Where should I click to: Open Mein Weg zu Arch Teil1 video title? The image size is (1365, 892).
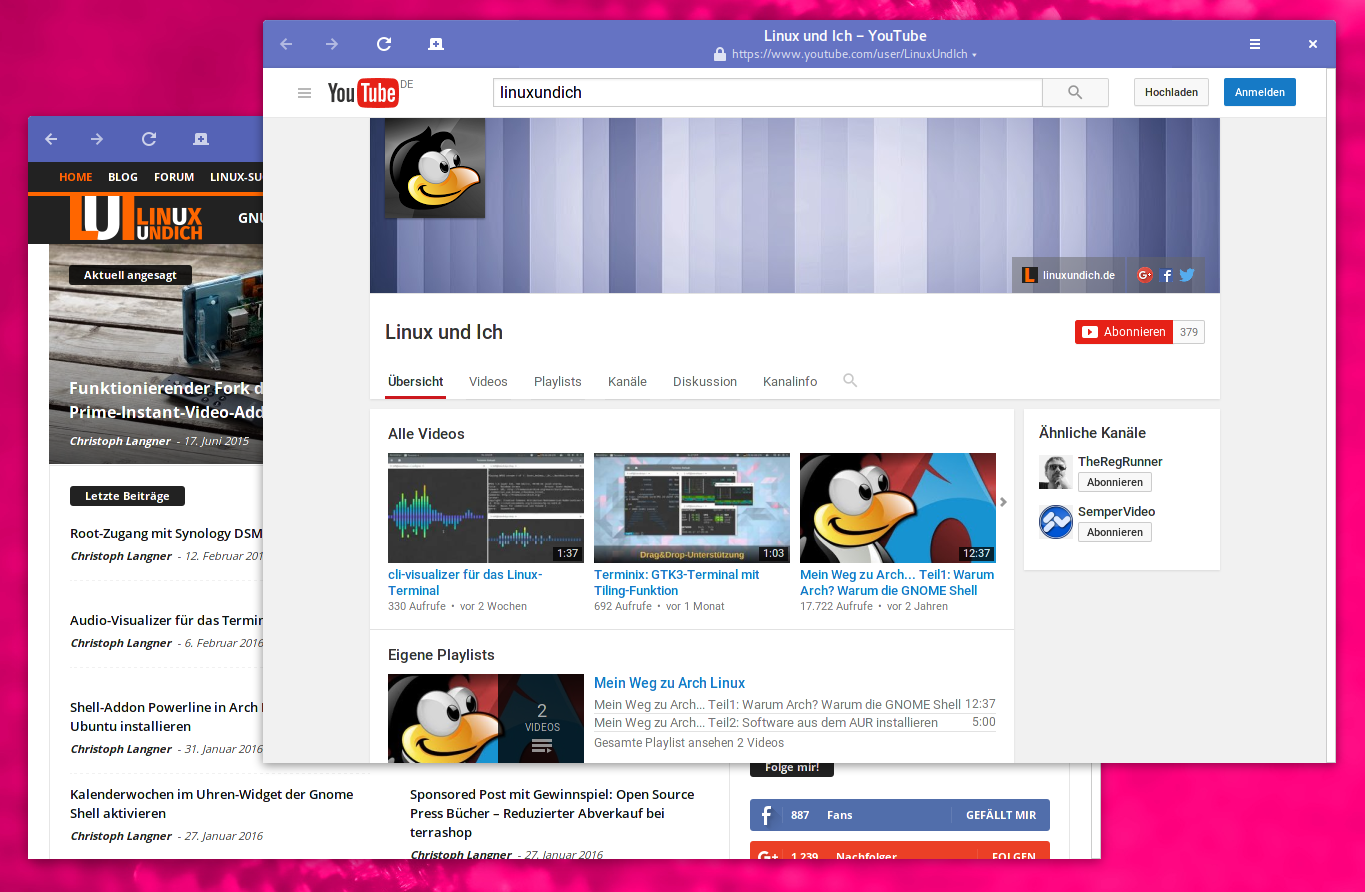[897, 582]
